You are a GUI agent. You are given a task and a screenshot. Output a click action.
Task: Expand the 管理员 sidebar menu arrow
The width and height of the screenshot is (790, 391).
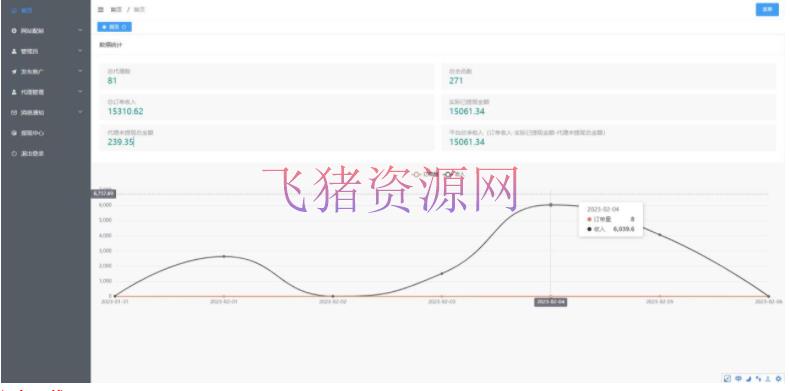(80, 51)
